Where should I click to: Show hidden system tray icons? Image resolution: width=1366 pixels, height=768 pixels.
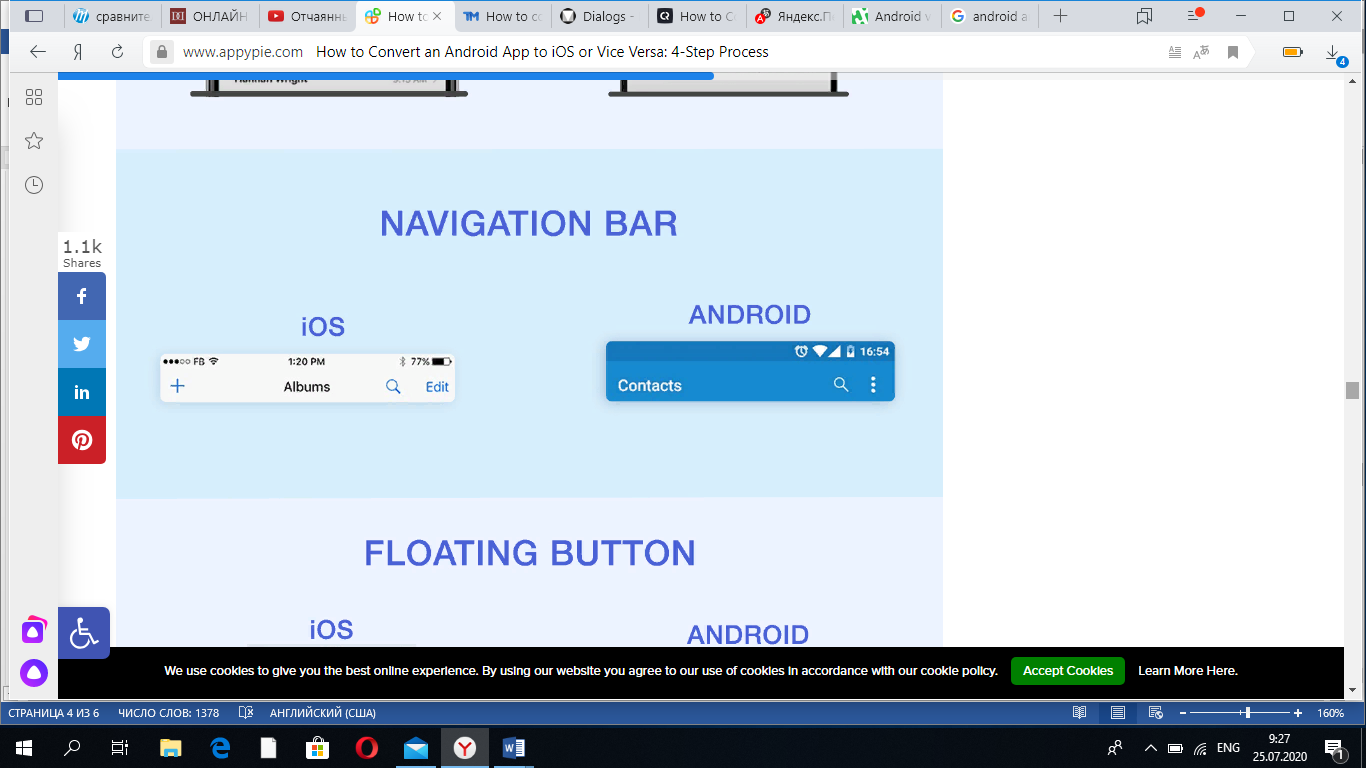(1150, 748)
